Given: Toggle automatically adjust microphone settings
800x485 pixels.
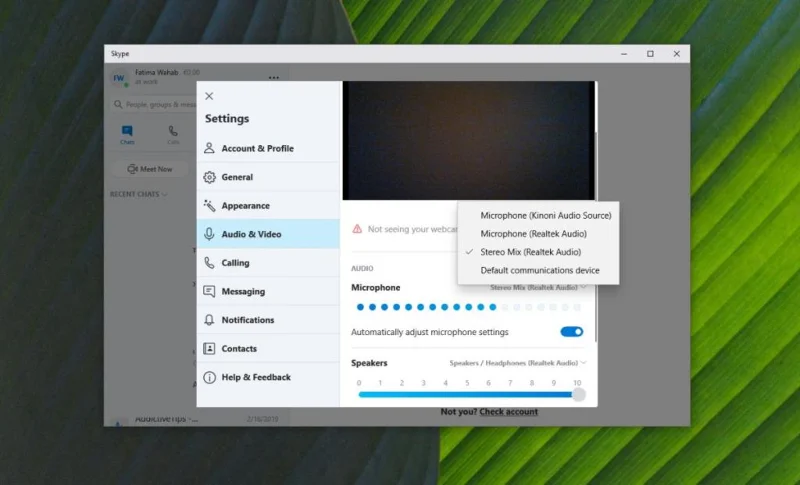Looking at the screenshot, I should click(x=571, y=332).
